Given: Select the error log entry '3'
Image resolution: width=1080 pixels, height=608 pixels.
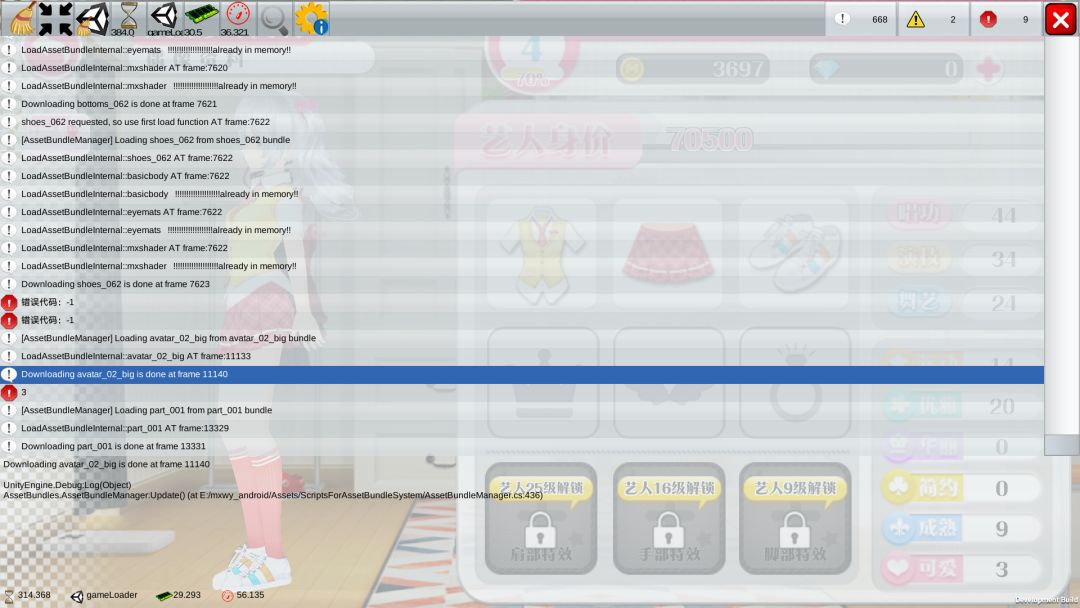Looking at the screenshot, I should [x=522, y=392].
